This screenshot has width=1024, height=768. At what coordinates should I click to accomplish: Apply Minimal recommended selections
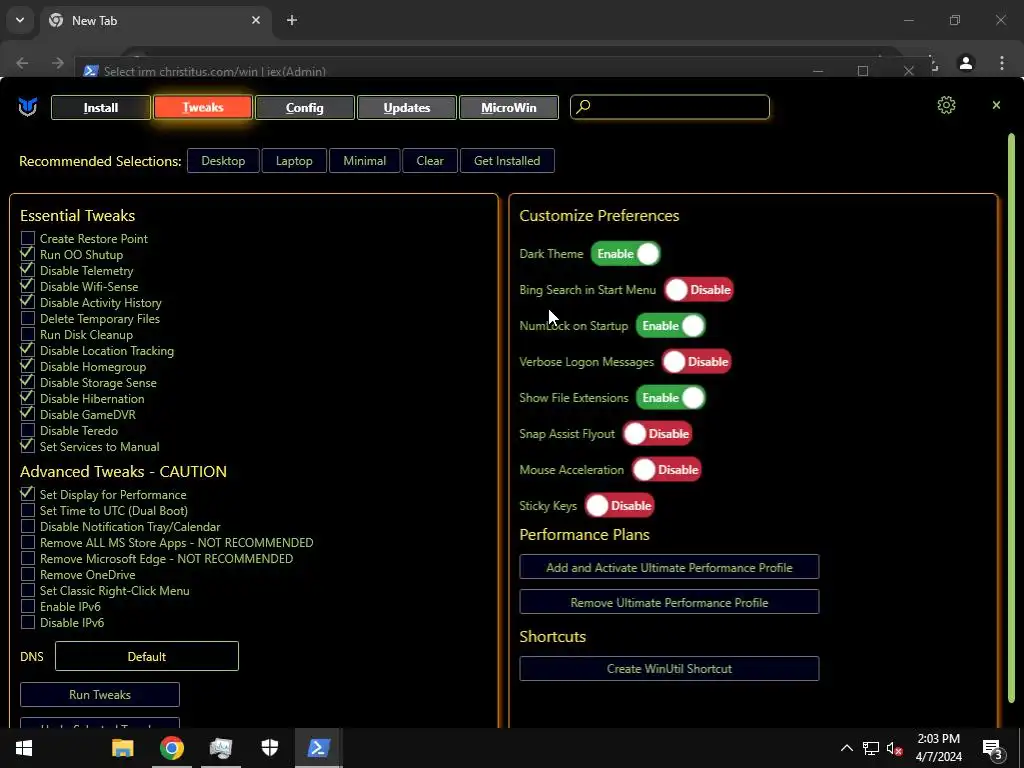(x=364, y=161)
